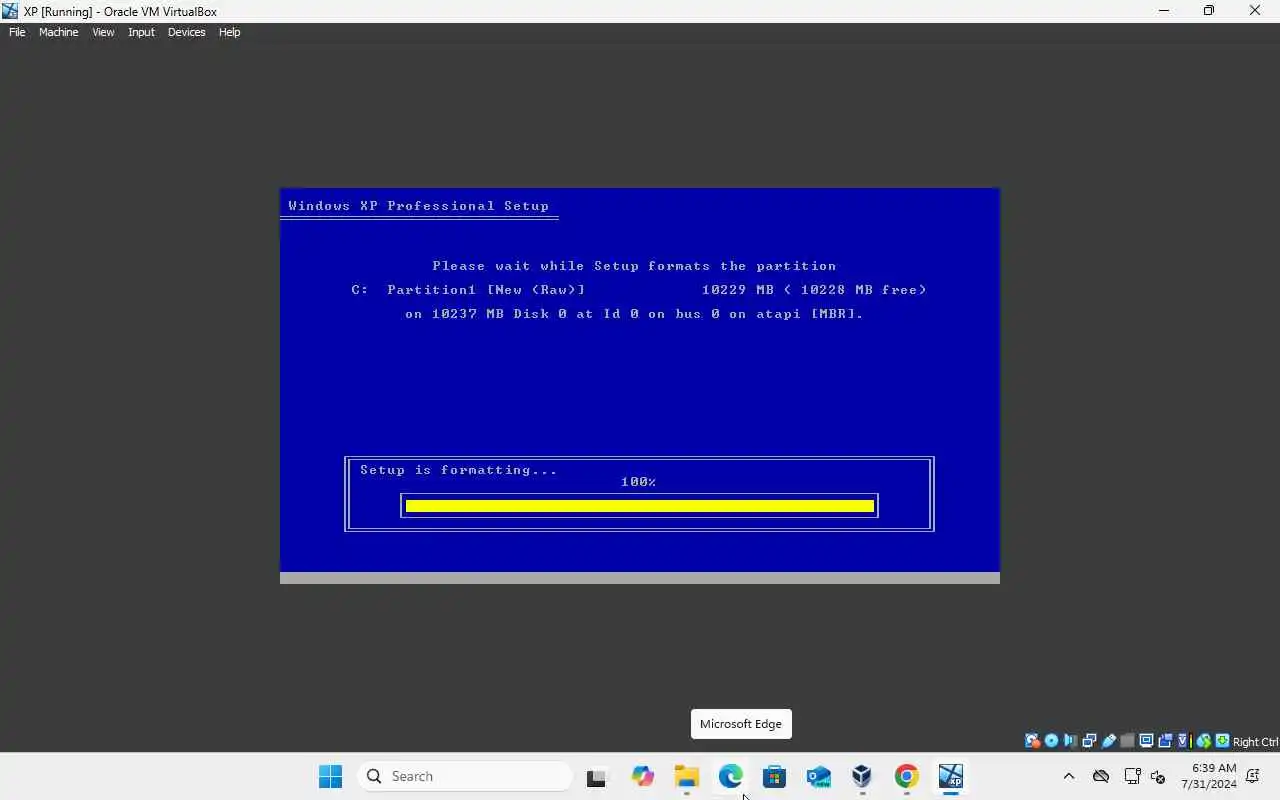Click the mouse integration indicator icon
The height and width of the screenshot is (800, 1280).
point(1204,741)
